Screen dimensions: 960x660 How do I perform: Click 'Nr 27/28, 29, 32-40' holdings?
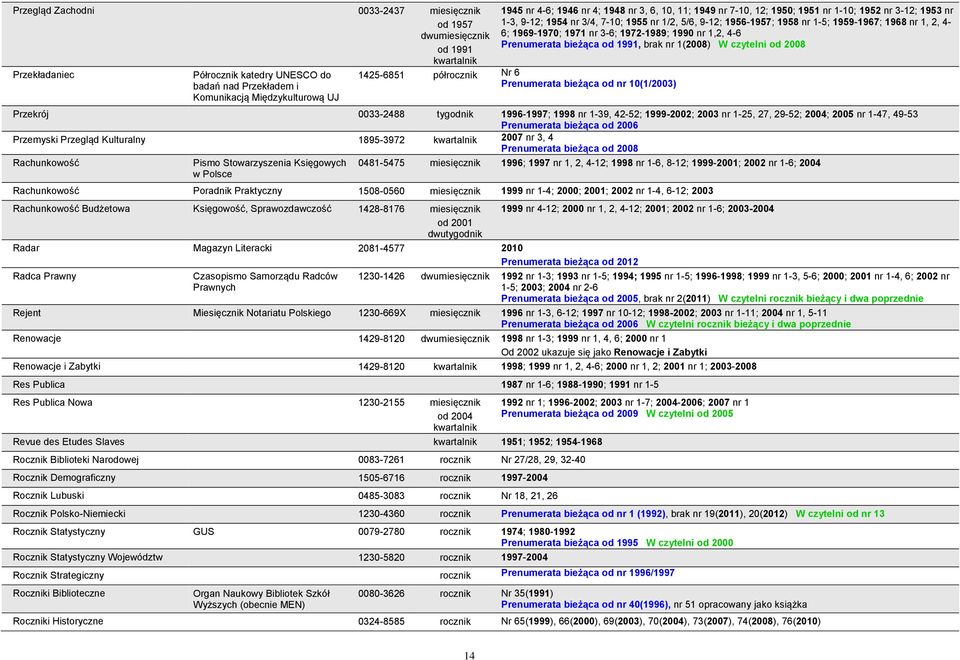pyautogui.click(x=542, y=460)
